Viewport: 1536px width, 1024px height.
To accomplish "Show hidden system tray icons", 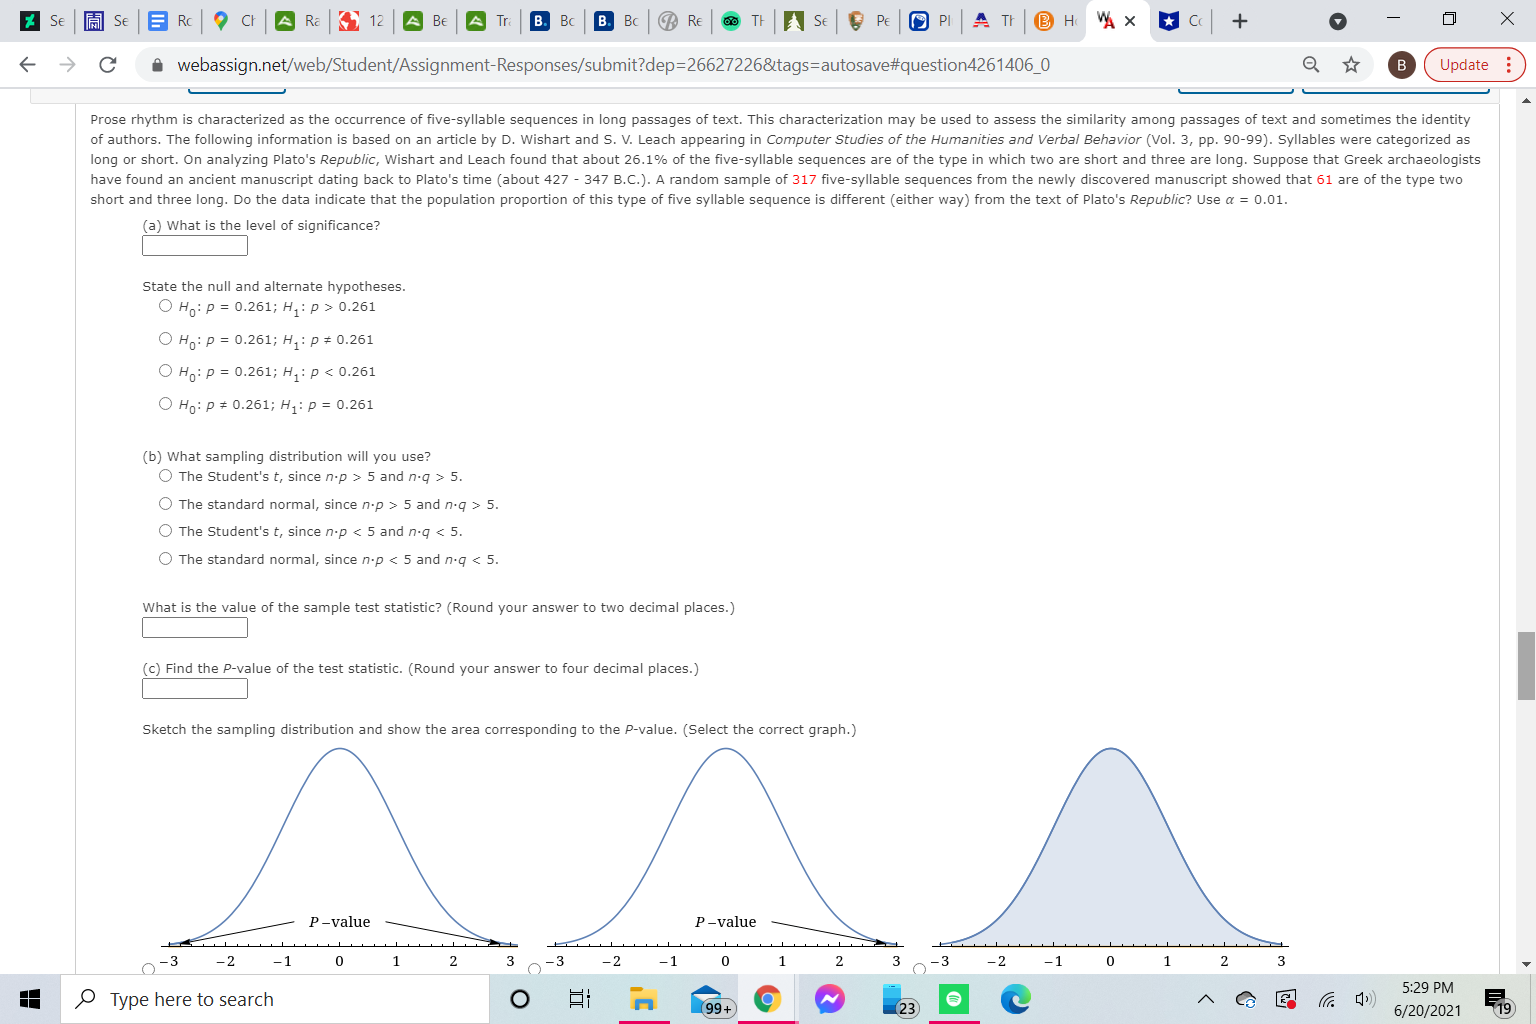I will tap(1206, 999).
